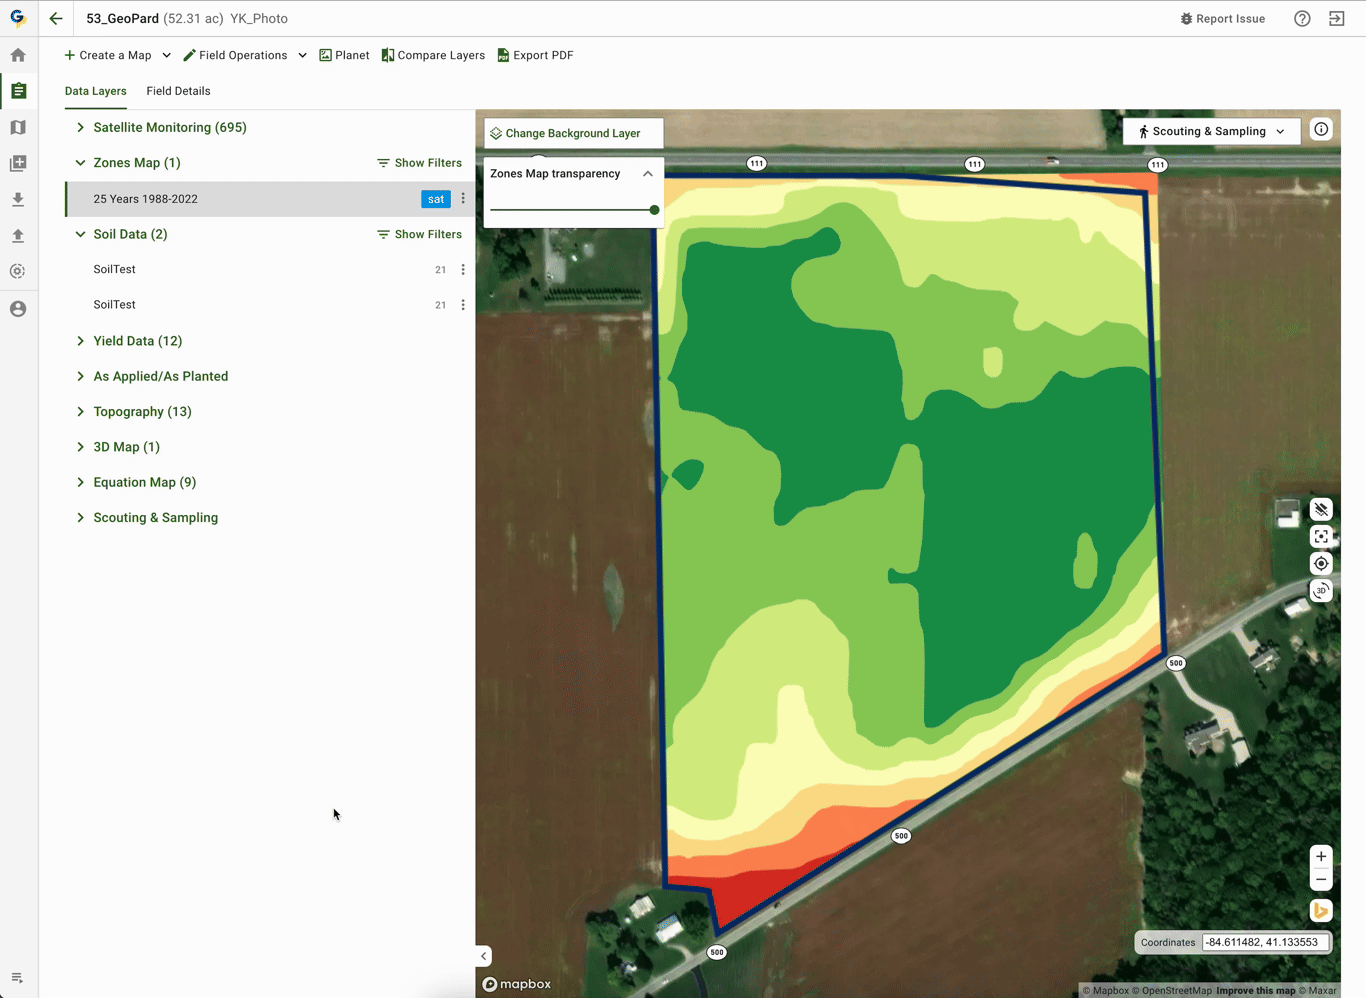Open the Scouting & Sampling dropdown
This screenshot has width=1366, height=998.
tap(1211, 132)
